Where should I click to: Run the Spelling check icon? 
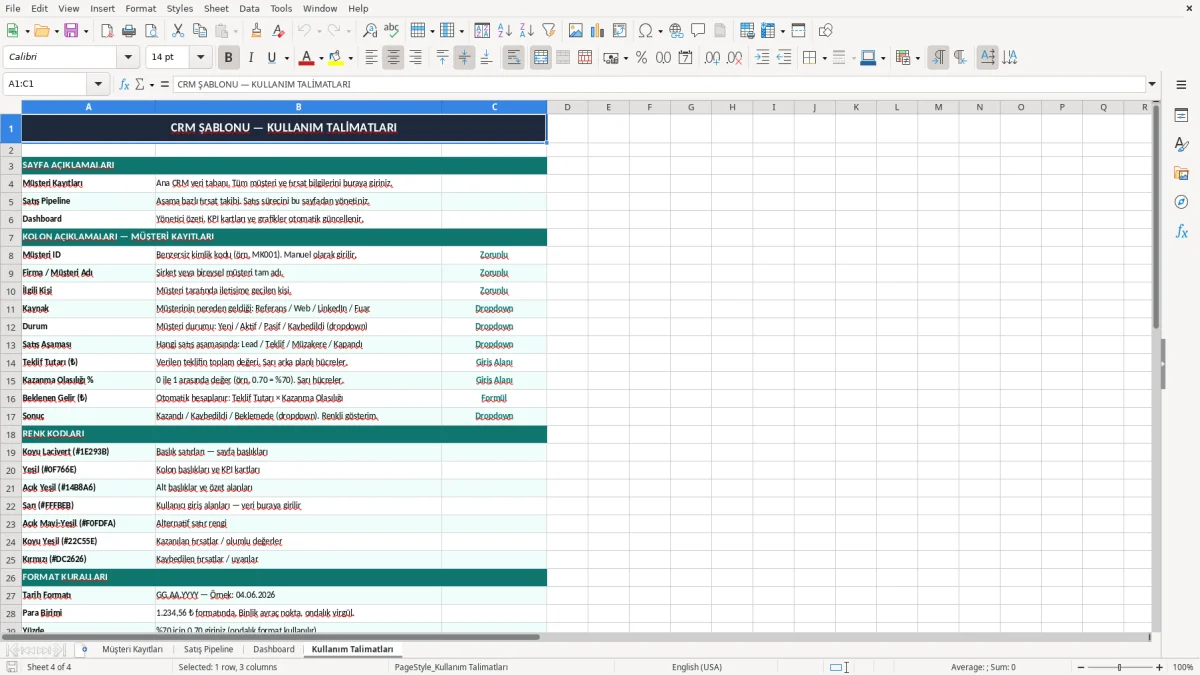391,31
